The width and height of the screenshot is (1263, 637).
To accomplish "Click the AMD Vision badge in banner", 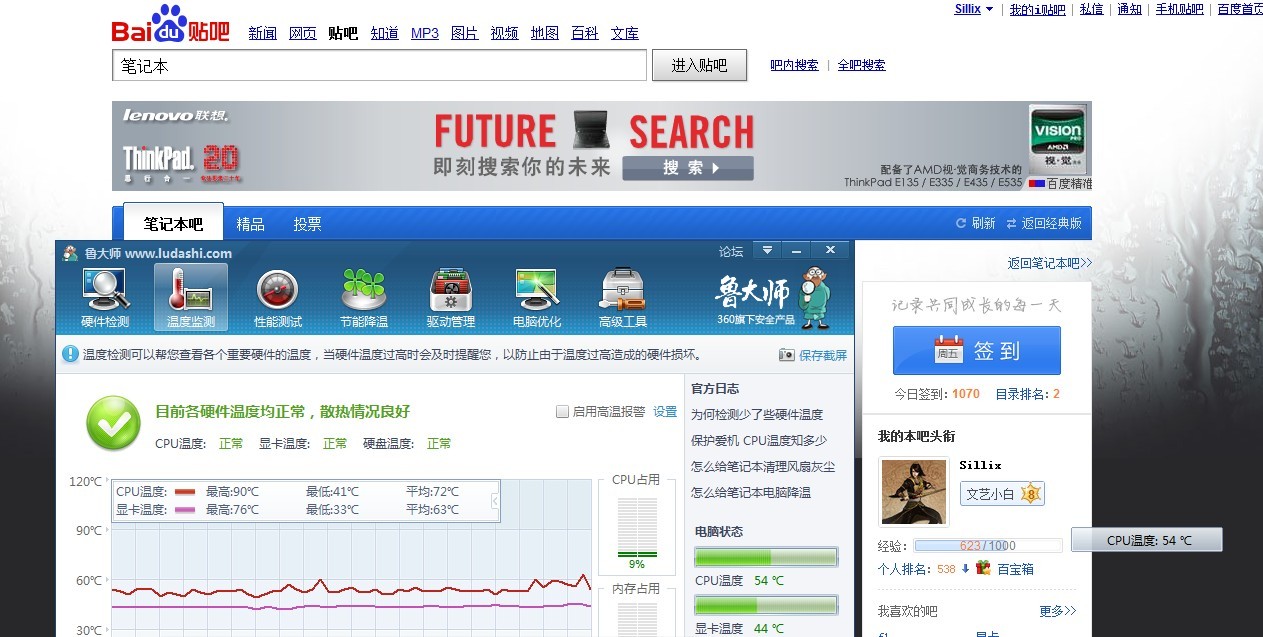I will (1057, 140).
